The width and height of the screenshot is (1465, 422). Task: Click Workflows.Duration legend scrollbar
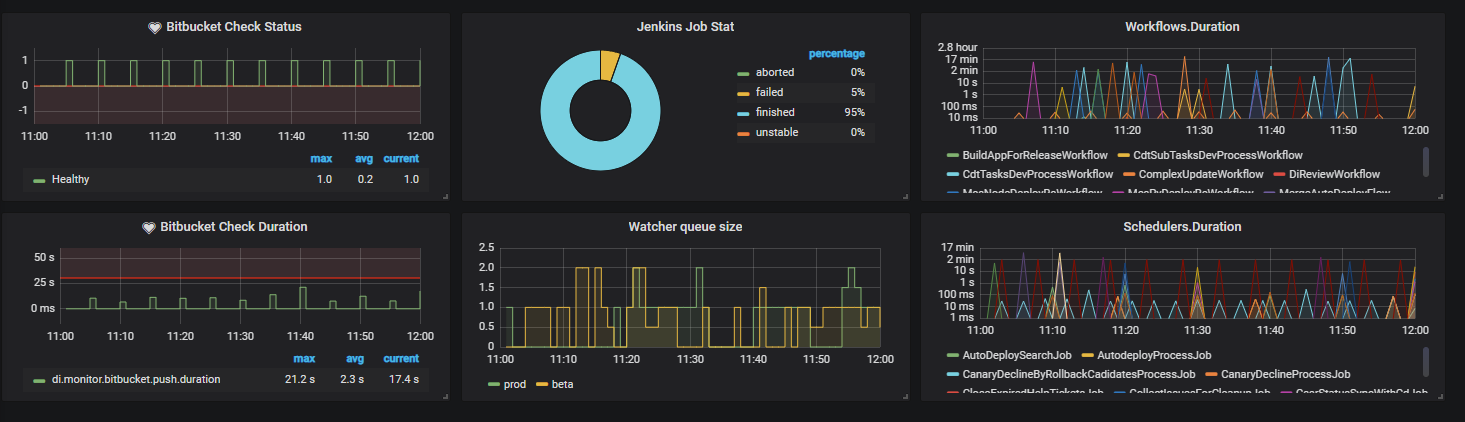pyautogui.click(x=1426, y=162)
